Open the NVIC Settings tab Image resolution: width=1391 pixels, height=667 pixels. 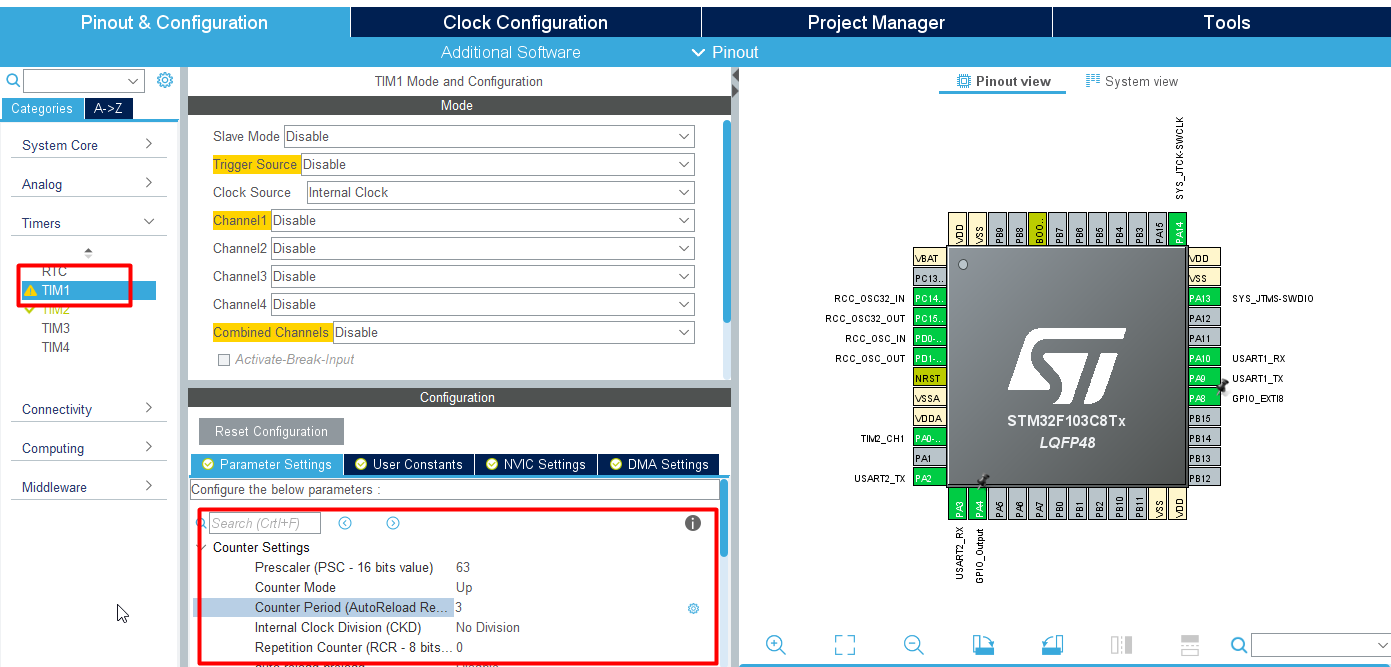click(535, 464)
